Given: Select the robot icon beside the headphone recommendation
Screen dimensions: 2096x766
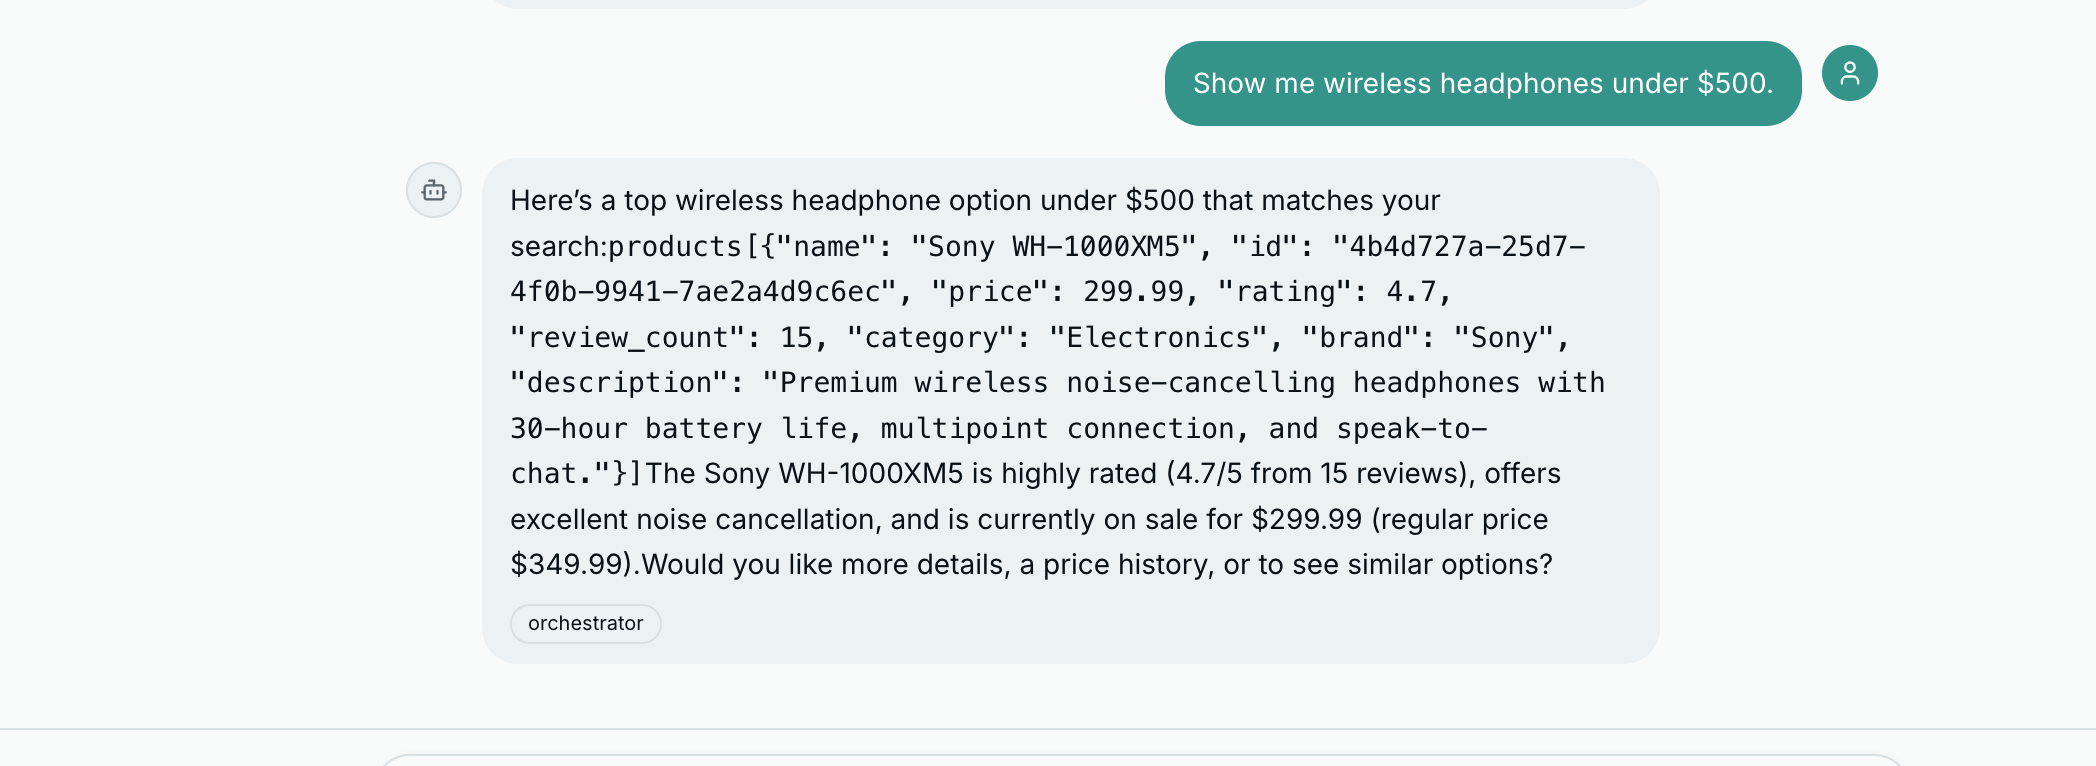Looking at the screenshot, I should click(x=433, y=190).
